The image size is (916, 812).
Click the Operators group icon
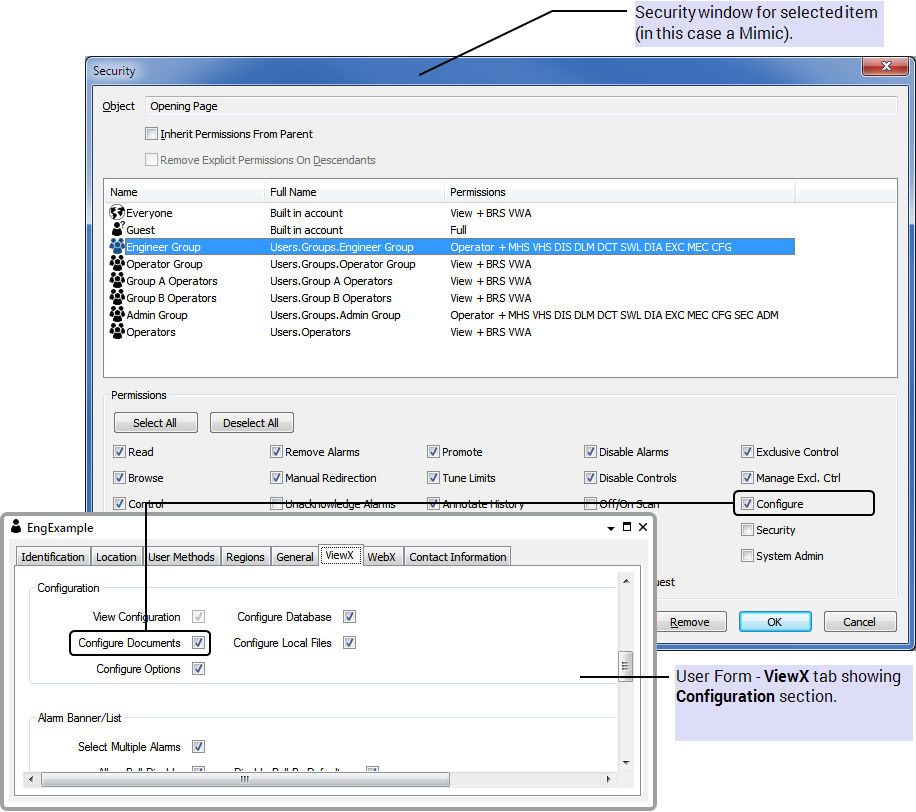tap(117, 331)
